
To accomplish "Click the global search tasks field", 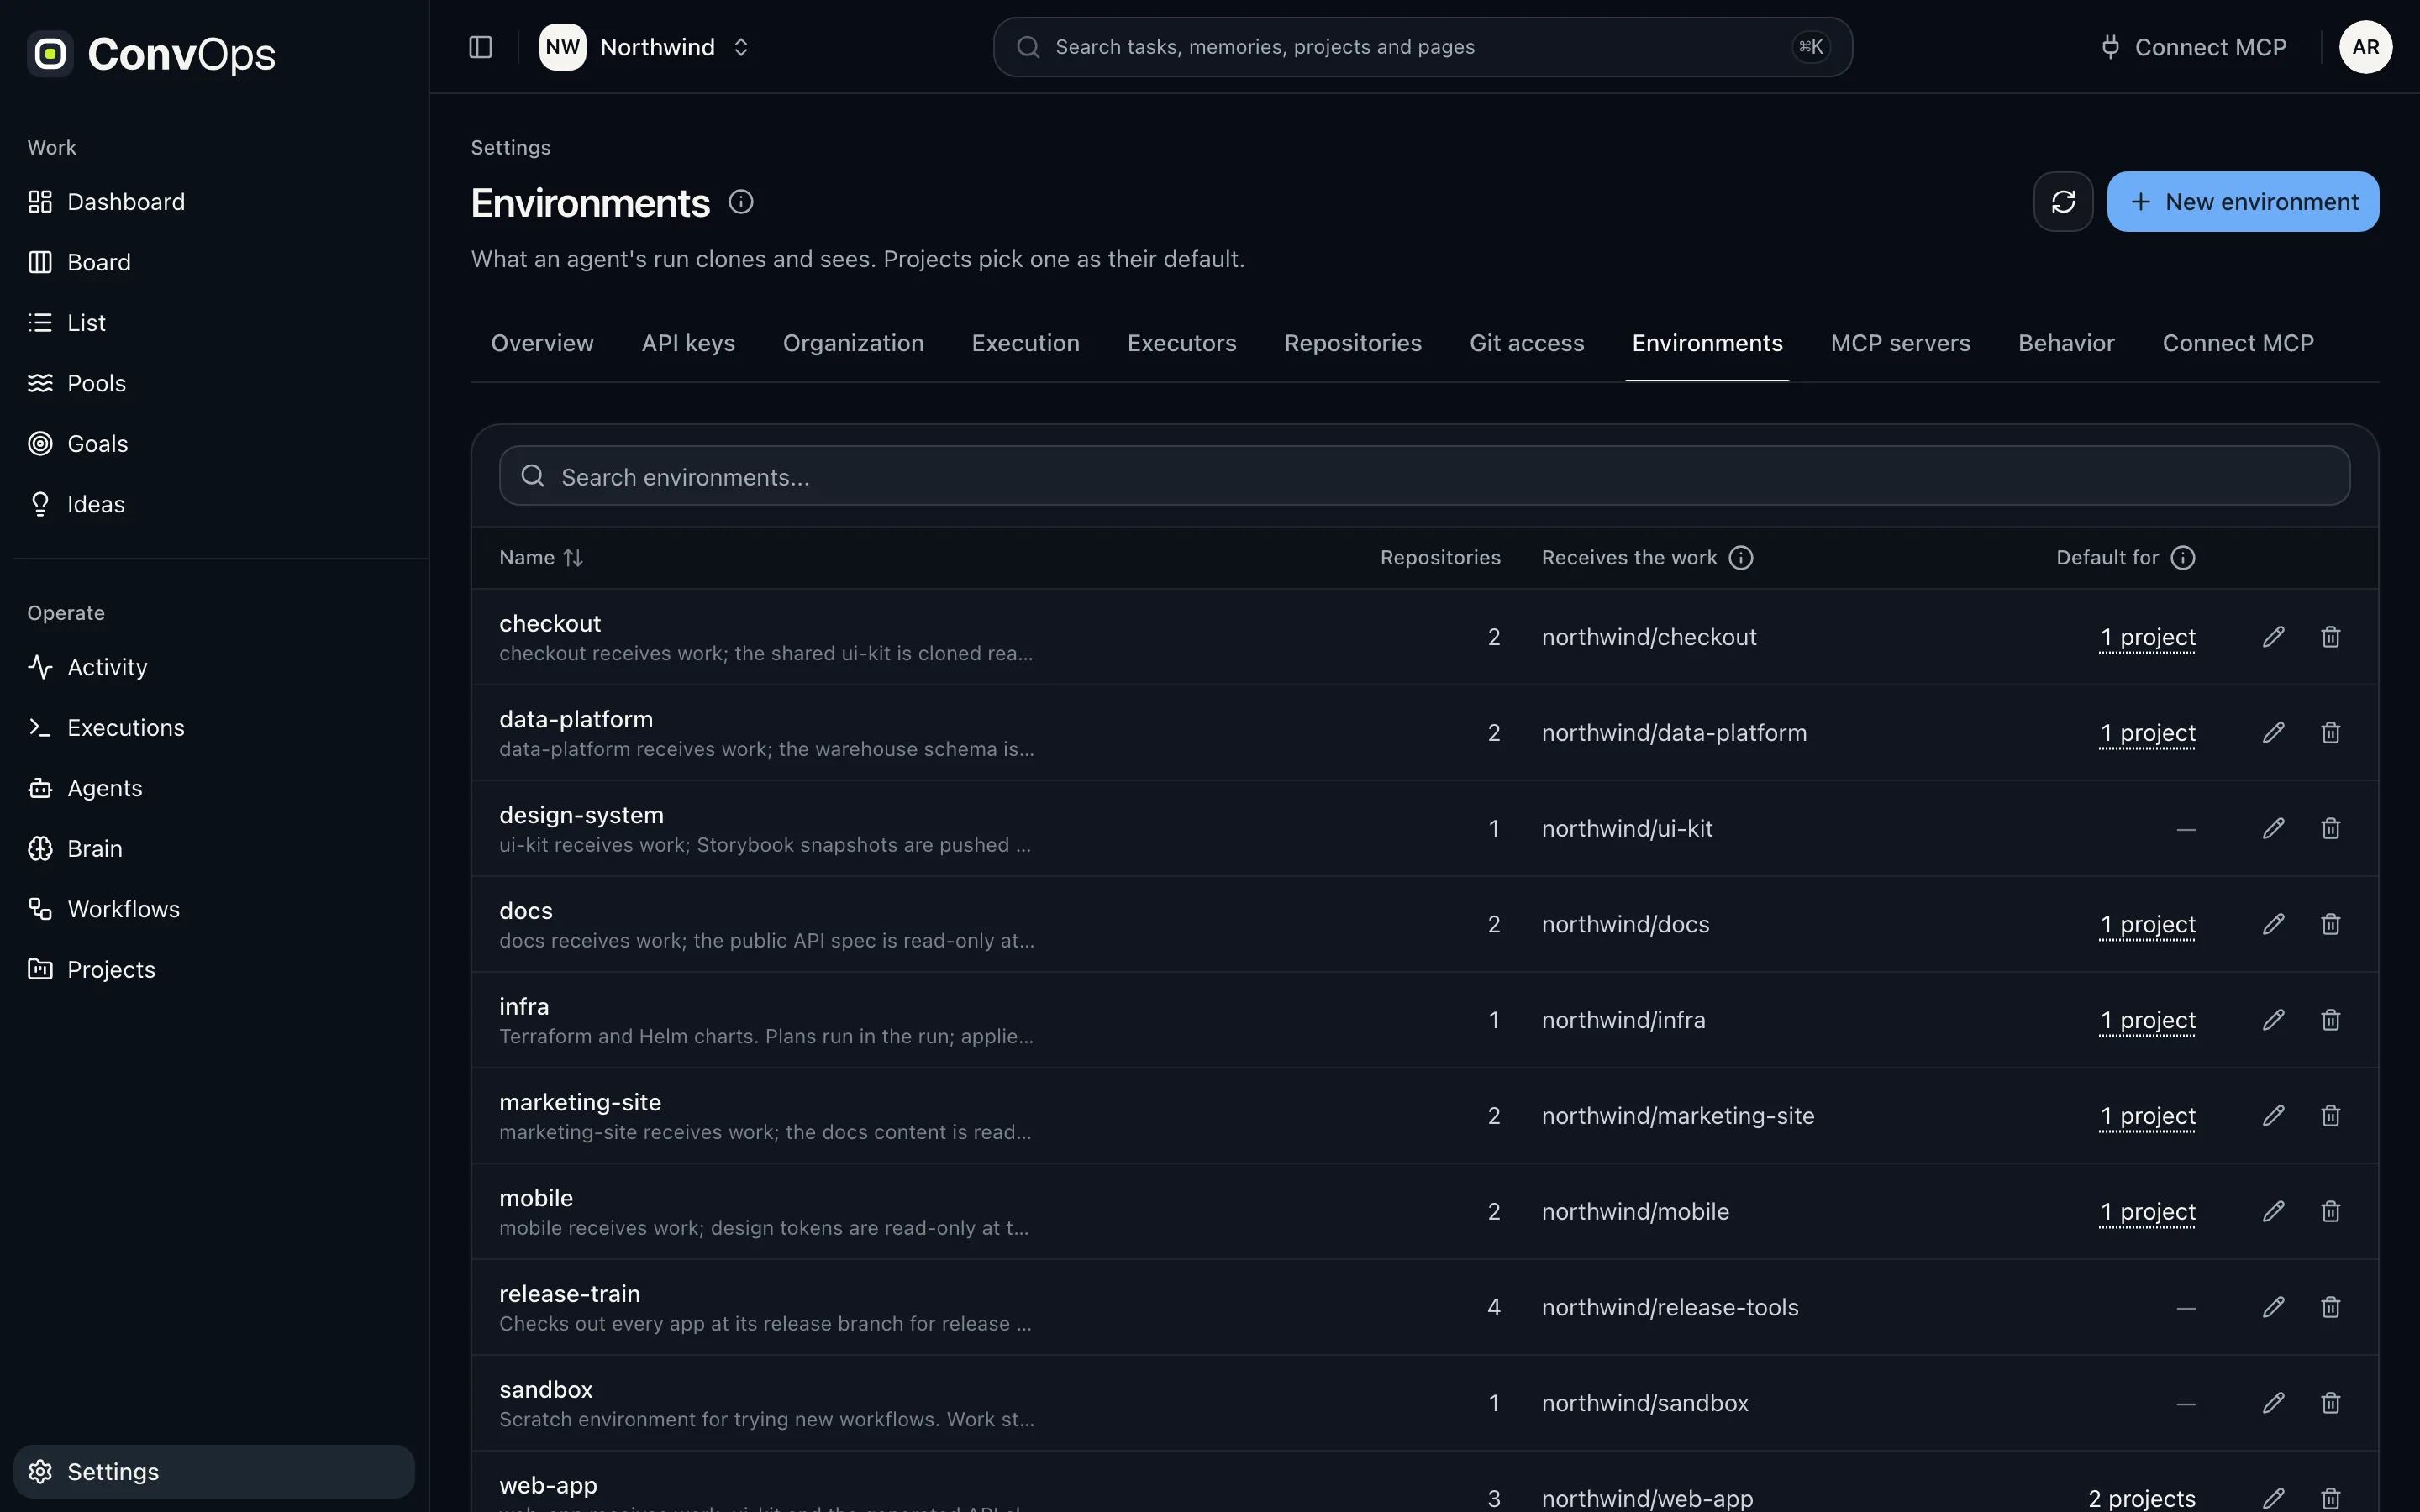I will [x=1422, y=47].
